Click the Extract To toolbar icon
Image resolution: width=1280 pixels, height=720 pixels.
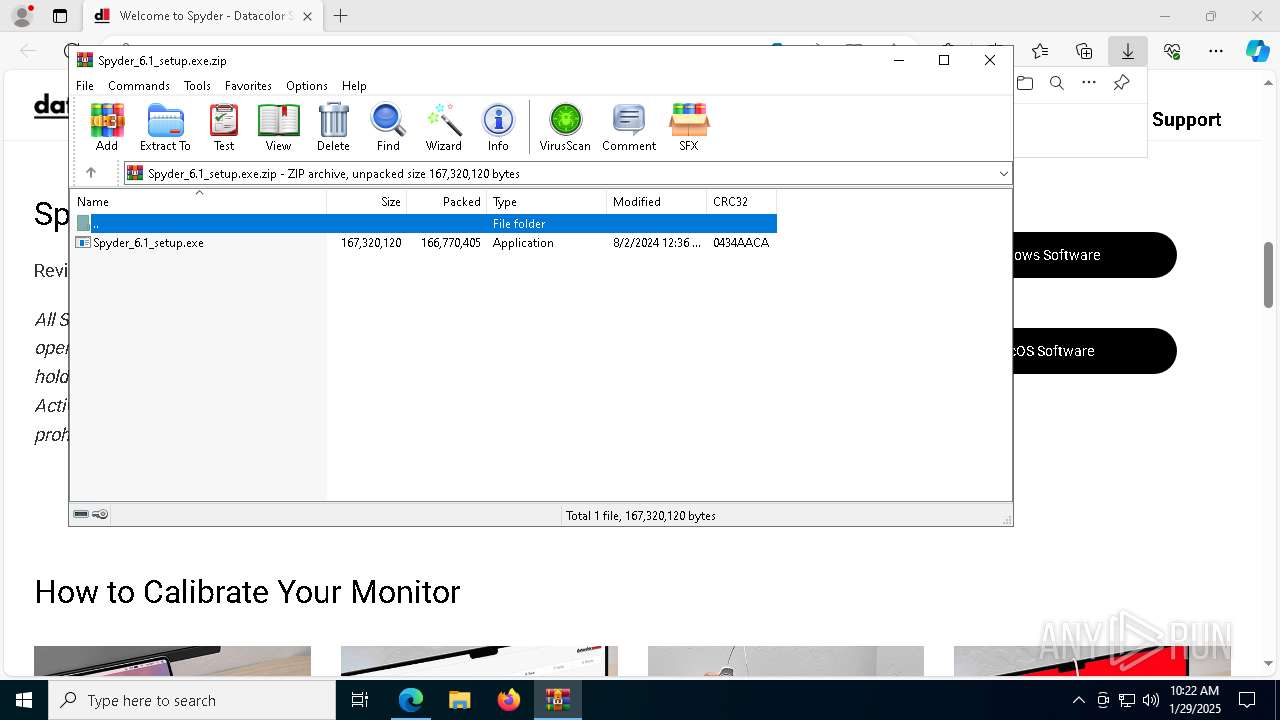[165, 127]
